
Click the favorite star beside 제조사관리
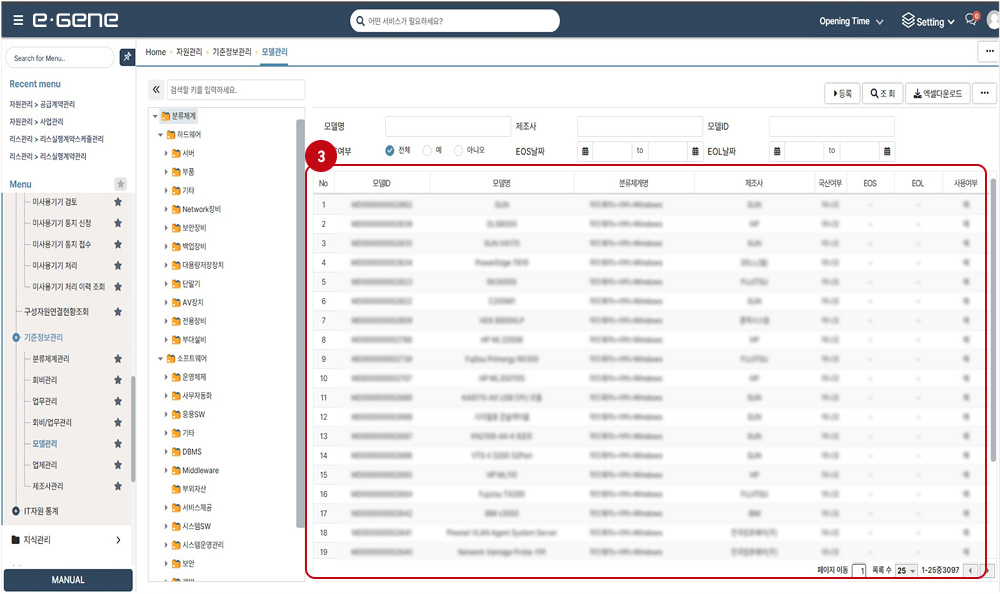(118, 487)
